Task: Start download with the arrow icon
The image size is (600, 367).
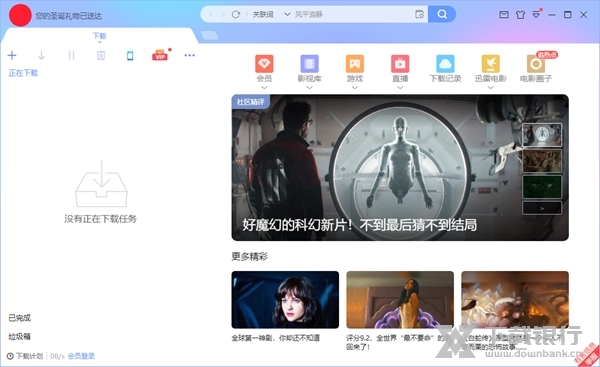Action: [x=41, y=55]
